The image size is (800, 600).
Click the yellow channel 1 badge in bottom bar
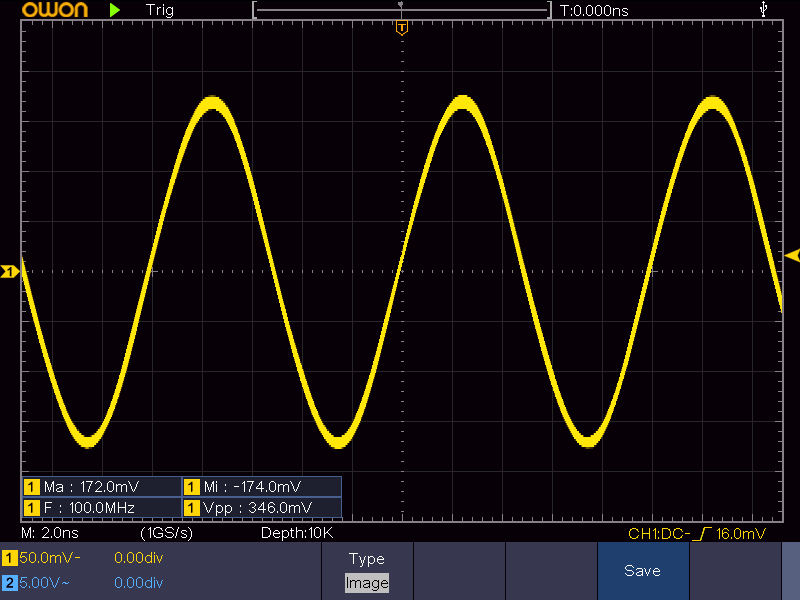(10, 558)
